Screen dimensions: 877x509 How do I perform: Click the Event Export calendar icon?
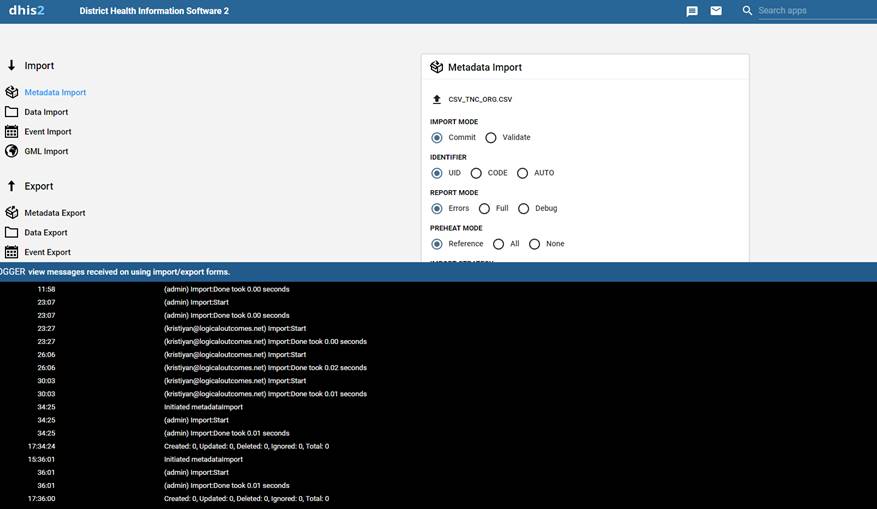11,252
